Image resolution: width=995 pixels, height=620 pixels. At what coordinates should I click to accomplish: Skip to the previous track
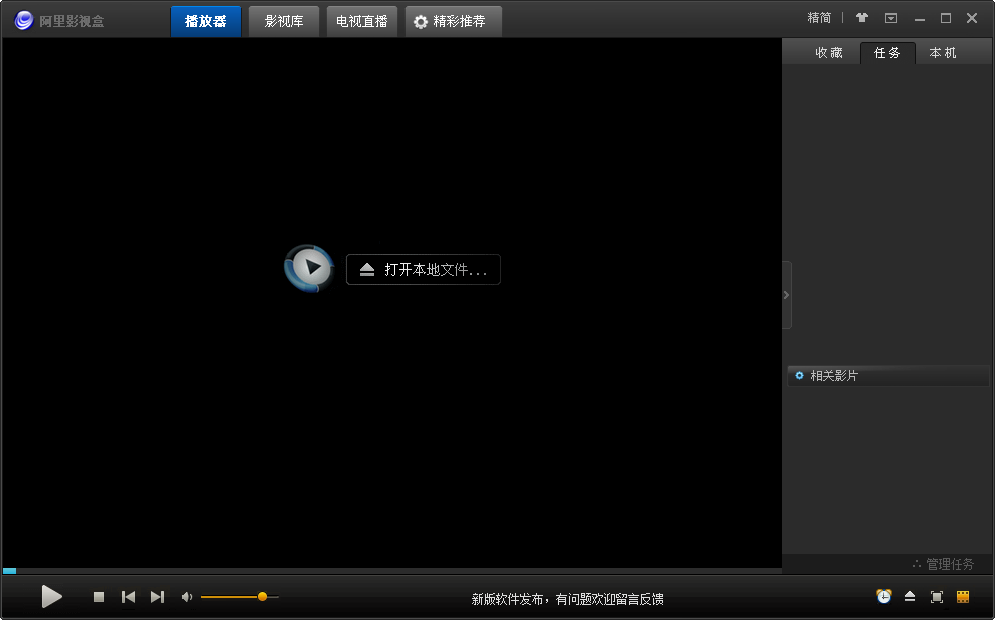[x=128, y=597]
